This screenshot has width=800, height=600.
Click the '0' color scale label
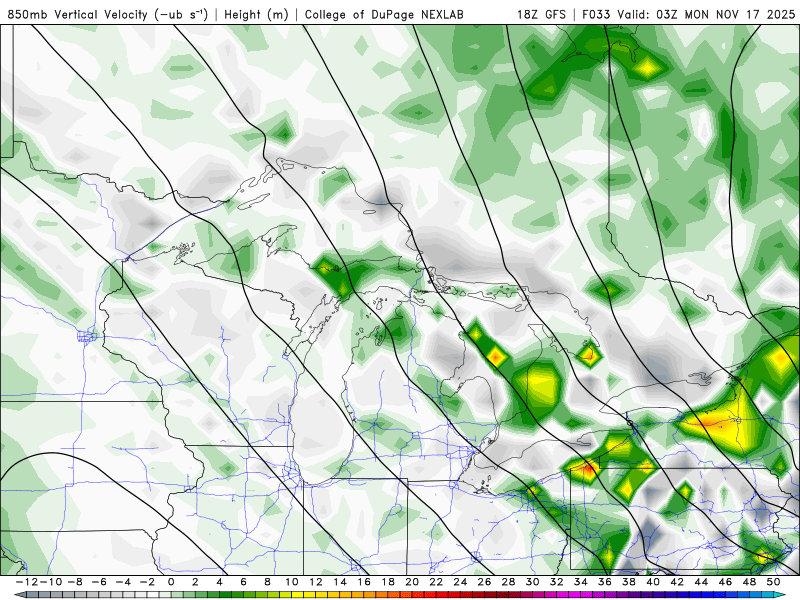(171, 582)
